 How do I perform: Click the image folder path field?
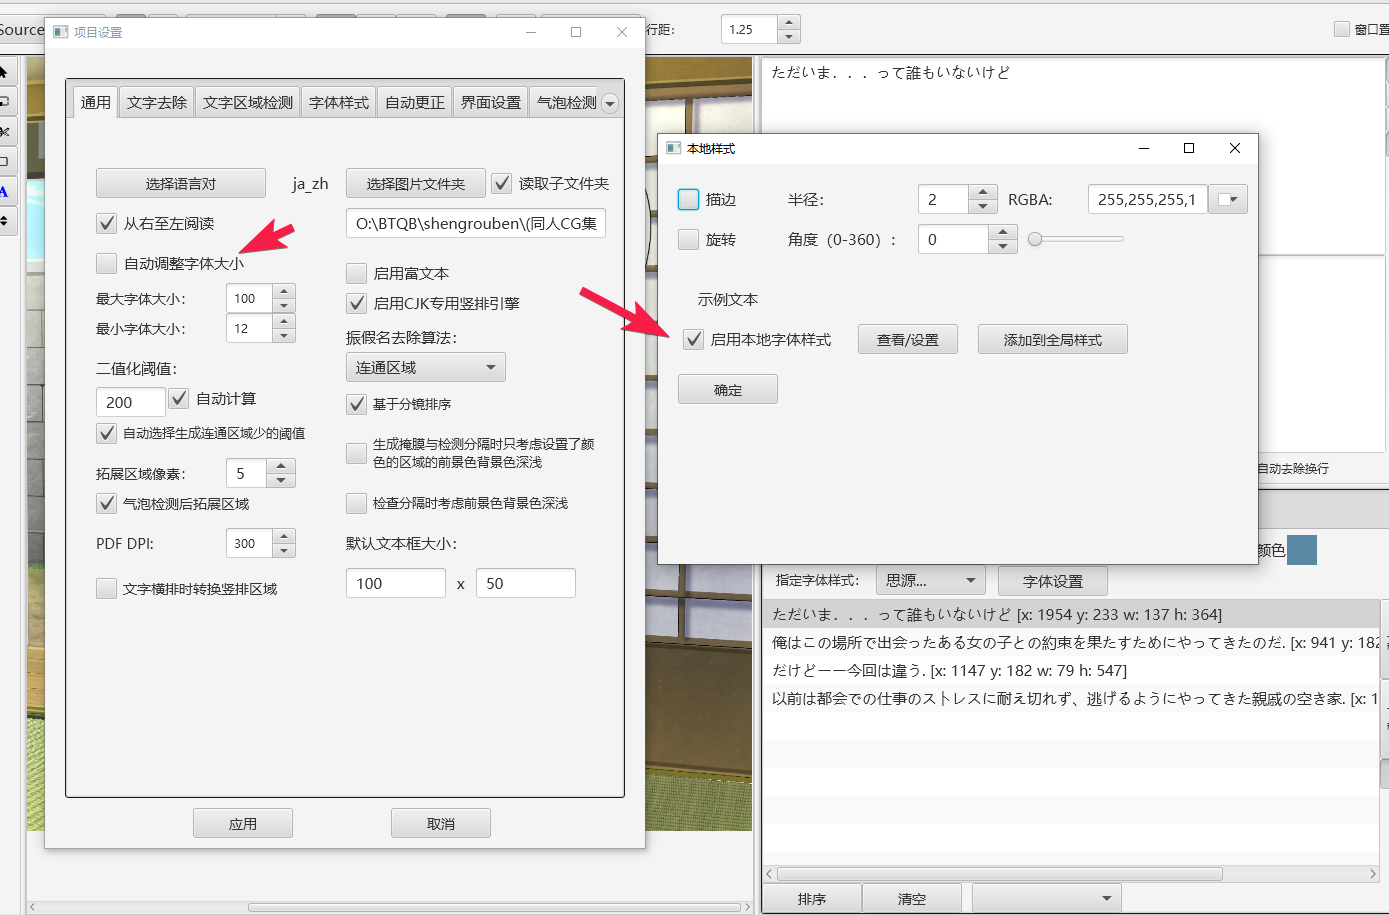coord(476,223)
